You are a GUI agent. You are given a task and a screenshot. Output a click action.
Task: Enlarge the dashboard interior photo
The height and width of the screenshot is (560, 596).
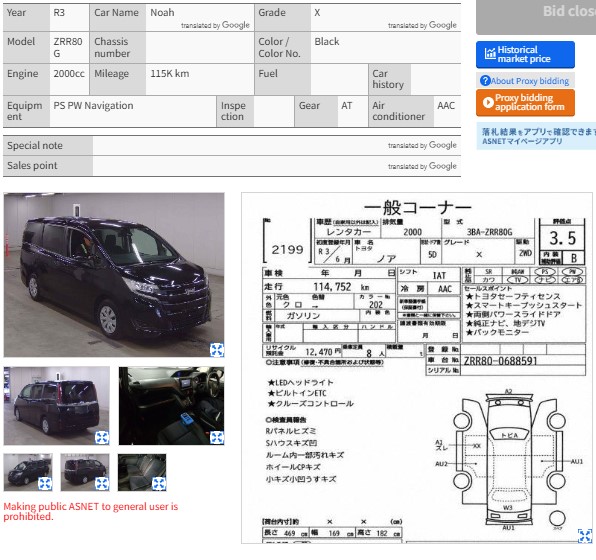click(217, 438)
